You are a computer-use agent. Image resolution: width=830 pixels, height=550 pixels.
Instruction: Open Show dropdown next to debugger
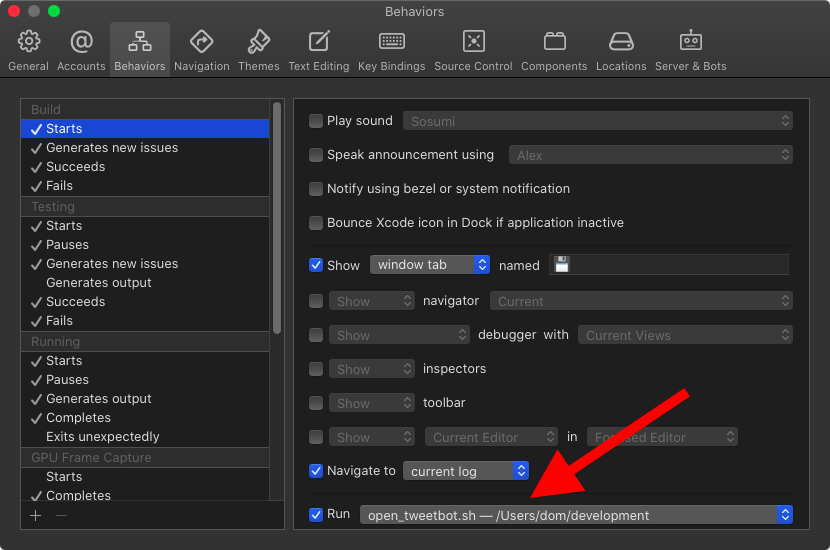pos(399,335)
